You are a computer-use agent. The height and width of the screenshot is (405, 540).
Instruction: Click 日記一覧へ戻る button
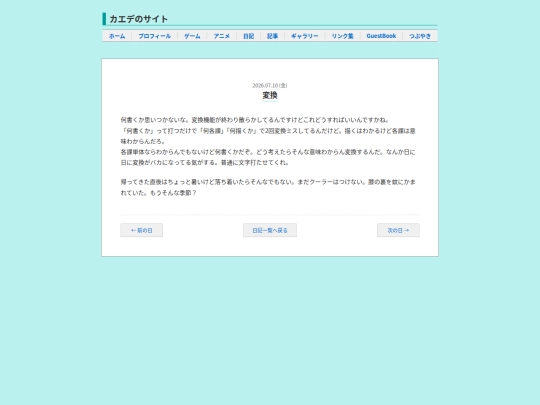[270, 230]
